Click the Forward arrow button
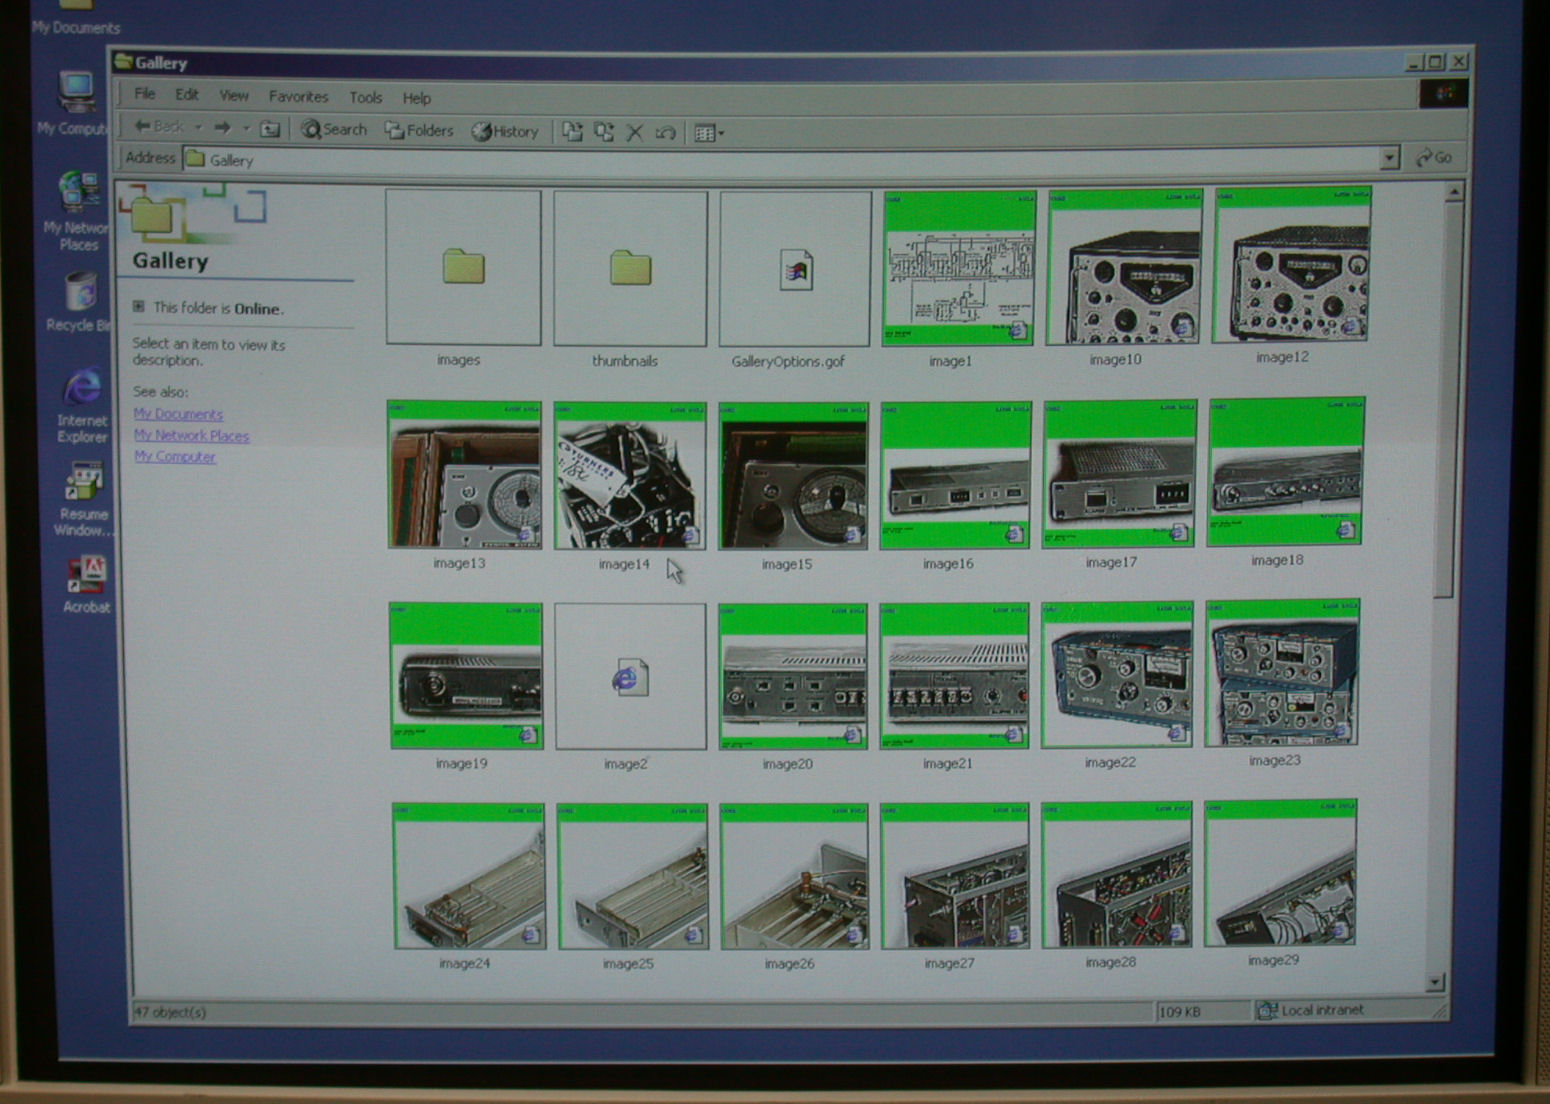The height and width of the screenshot is (1104, 1550). click(x=222, y=128)
